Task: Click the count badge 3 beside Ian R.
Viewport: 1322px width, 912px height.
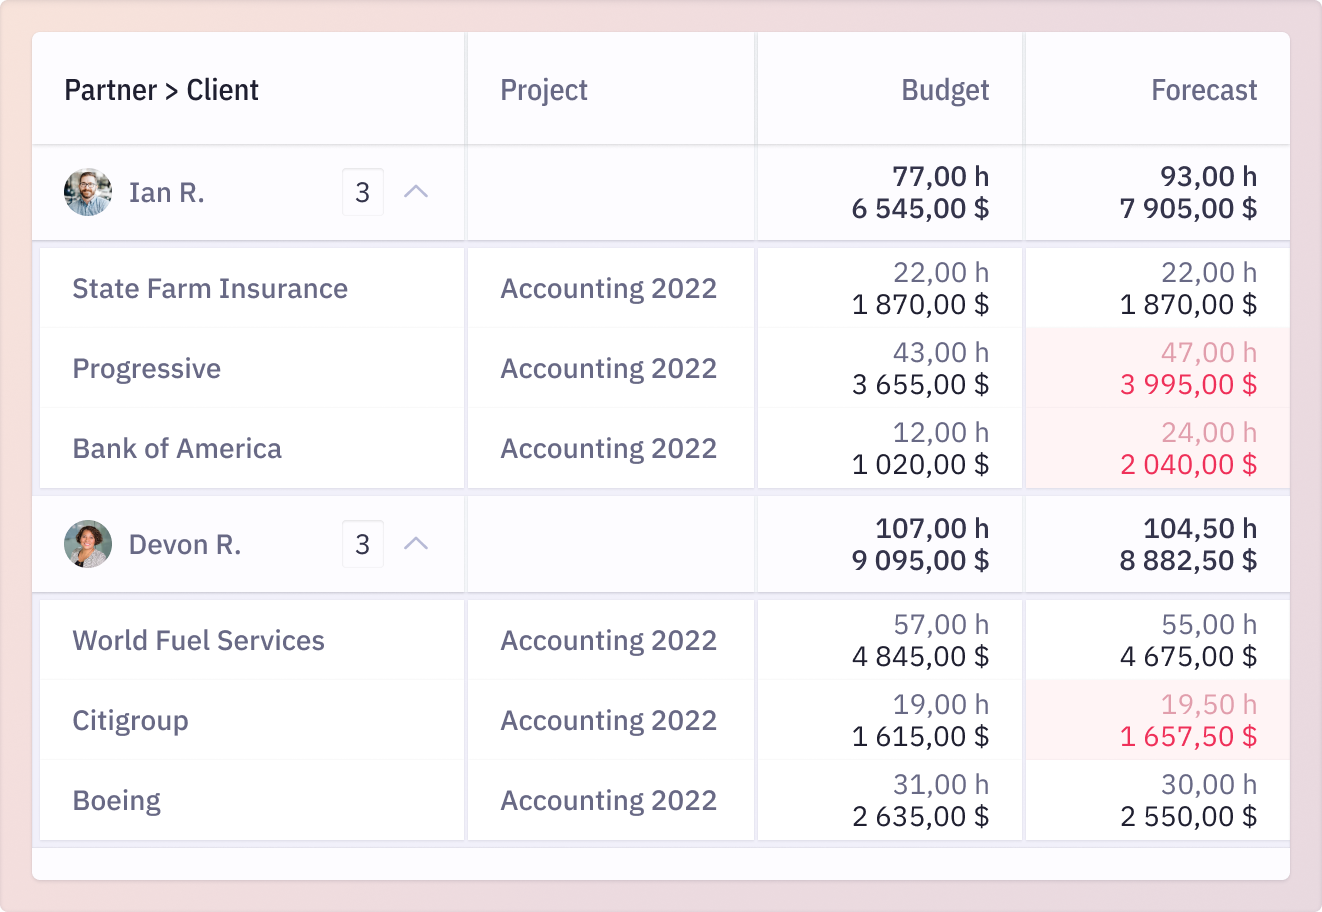Action: coord(363,192)
